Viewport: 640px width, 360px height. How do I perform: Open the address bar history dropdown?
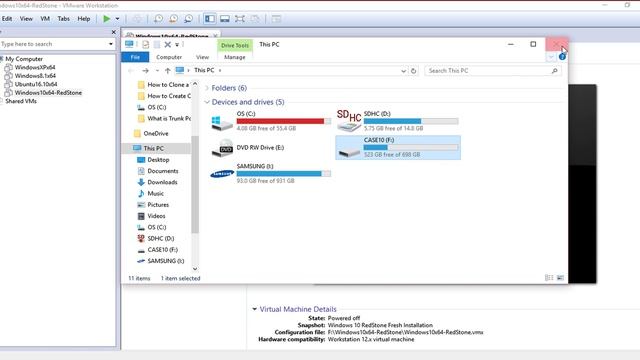[x=403, y=71]
